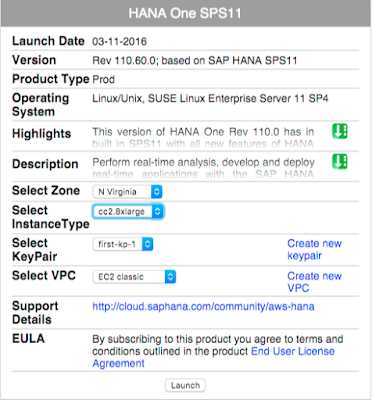Click the Highlights text about HANA One Rev 110.0
Image resolution: width=372 pixels, height=400 pixels.
coord(203,137)
